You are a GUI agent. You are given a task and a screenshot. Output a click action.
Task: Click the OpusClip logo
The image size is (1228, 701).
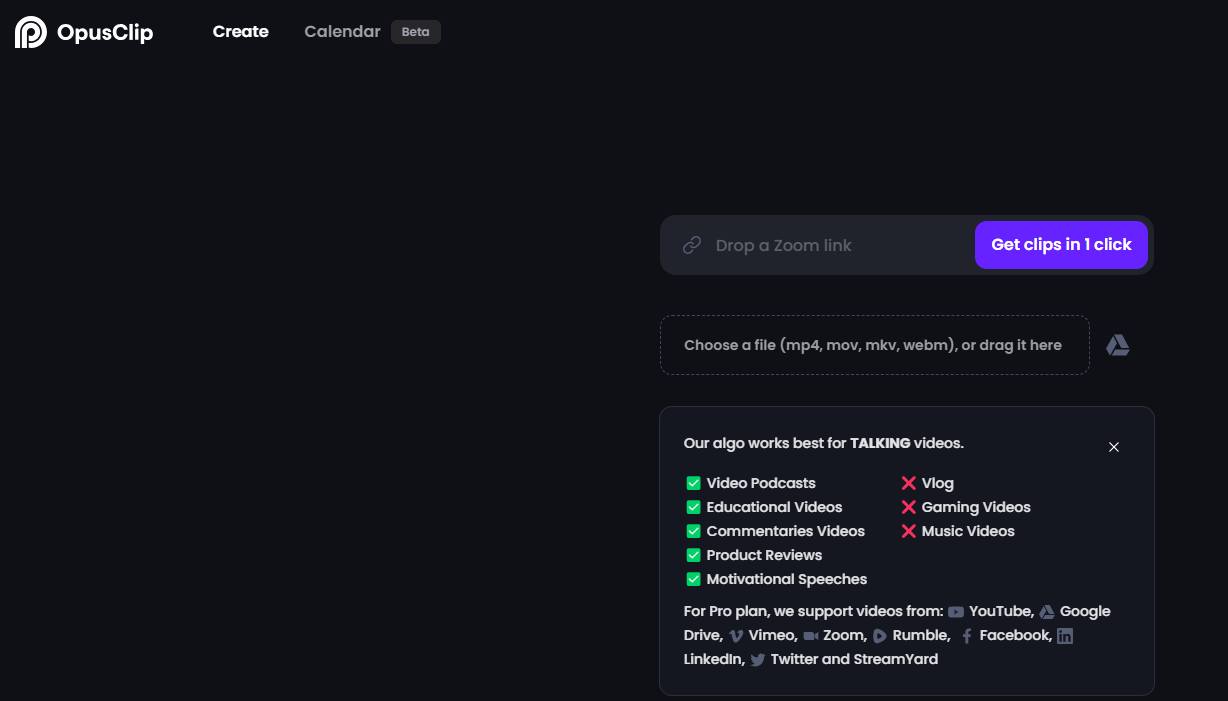pos(84,32)
